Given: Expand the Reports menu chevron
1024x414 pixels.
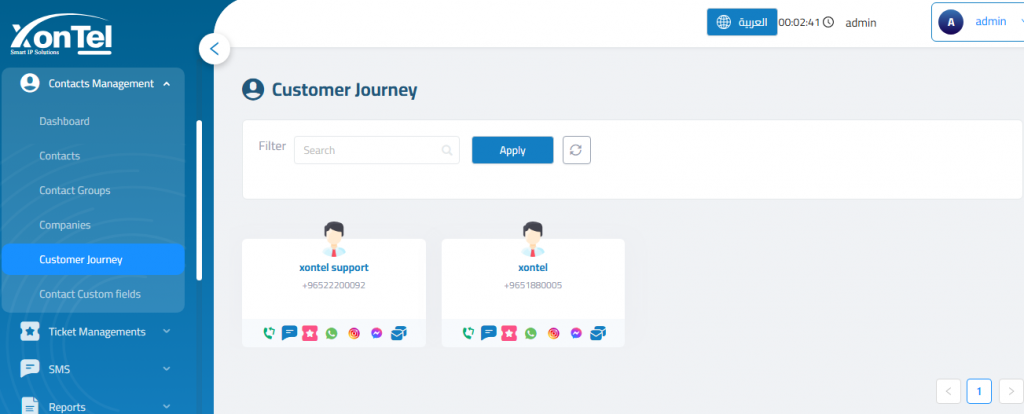Looking at the screenshot, I should click(x=167, y=406).
